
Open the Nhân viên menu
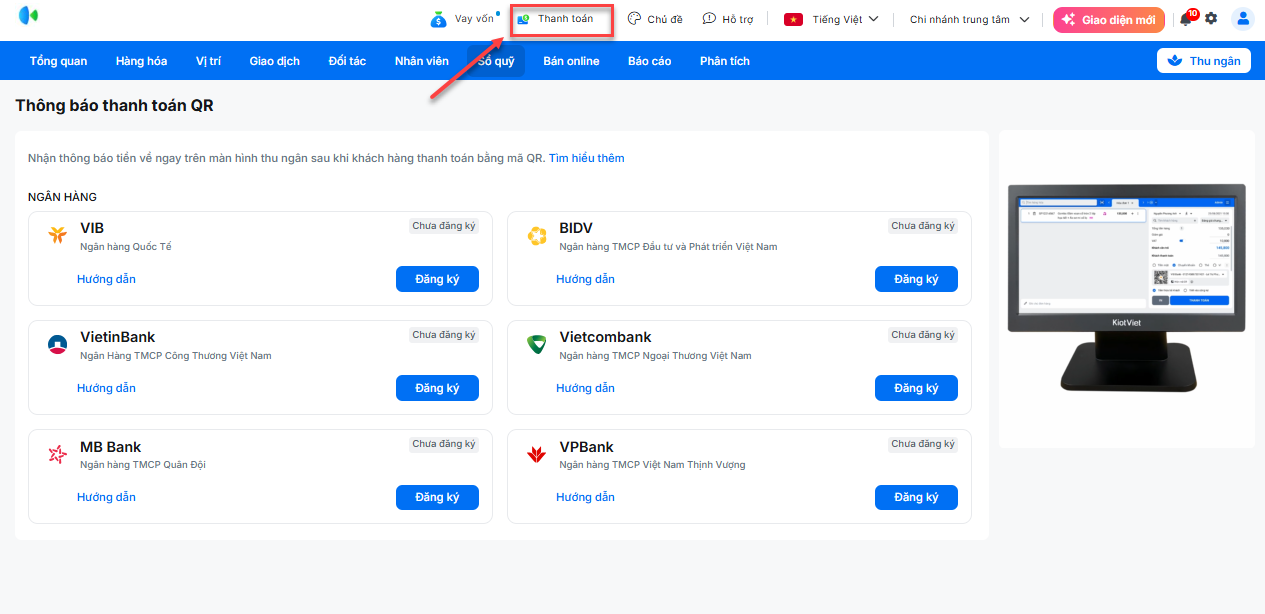click(x=421, y=61)
